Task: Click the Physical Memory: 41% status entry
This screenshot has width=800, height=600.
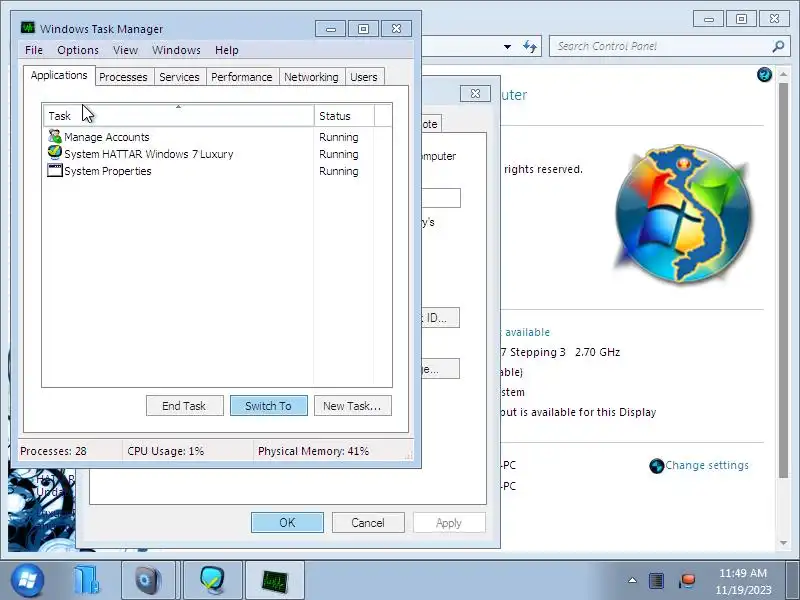Action: pos(313,451)
